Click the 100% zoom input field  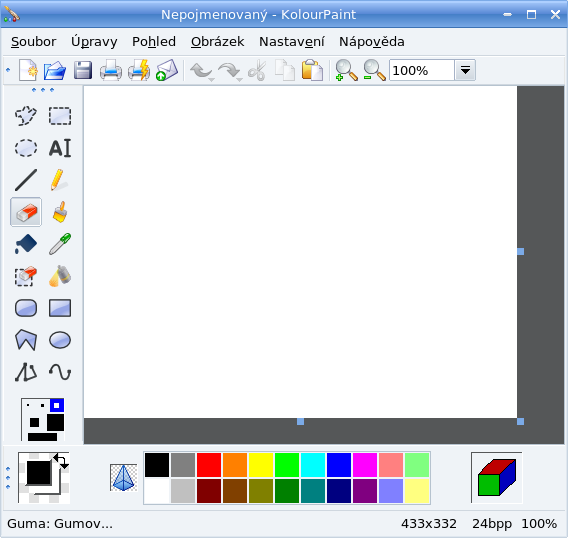(x=422, y=70)
